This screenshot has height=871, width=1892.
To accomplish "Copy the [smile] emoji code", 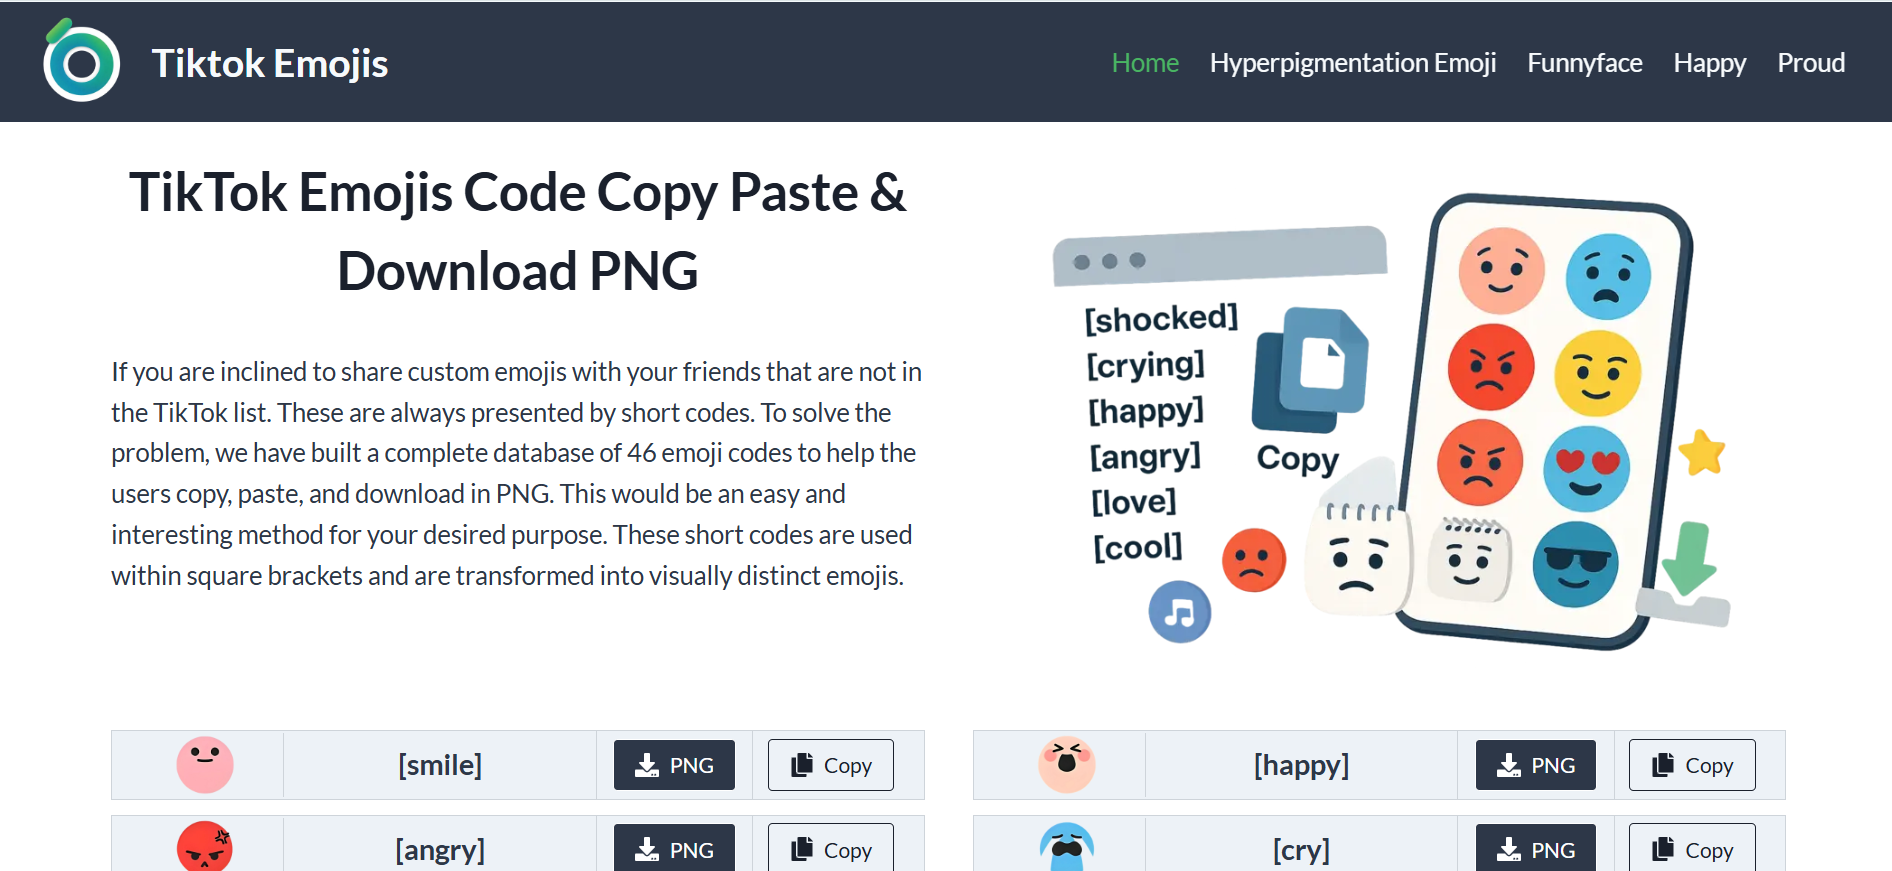I will click(831, 765).
